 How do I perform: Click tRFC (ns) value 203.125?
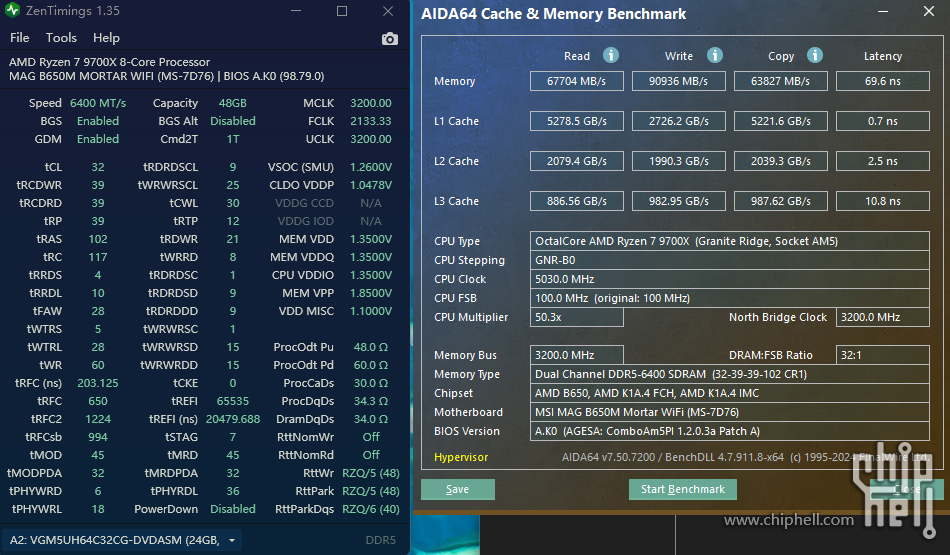(98, 383)
